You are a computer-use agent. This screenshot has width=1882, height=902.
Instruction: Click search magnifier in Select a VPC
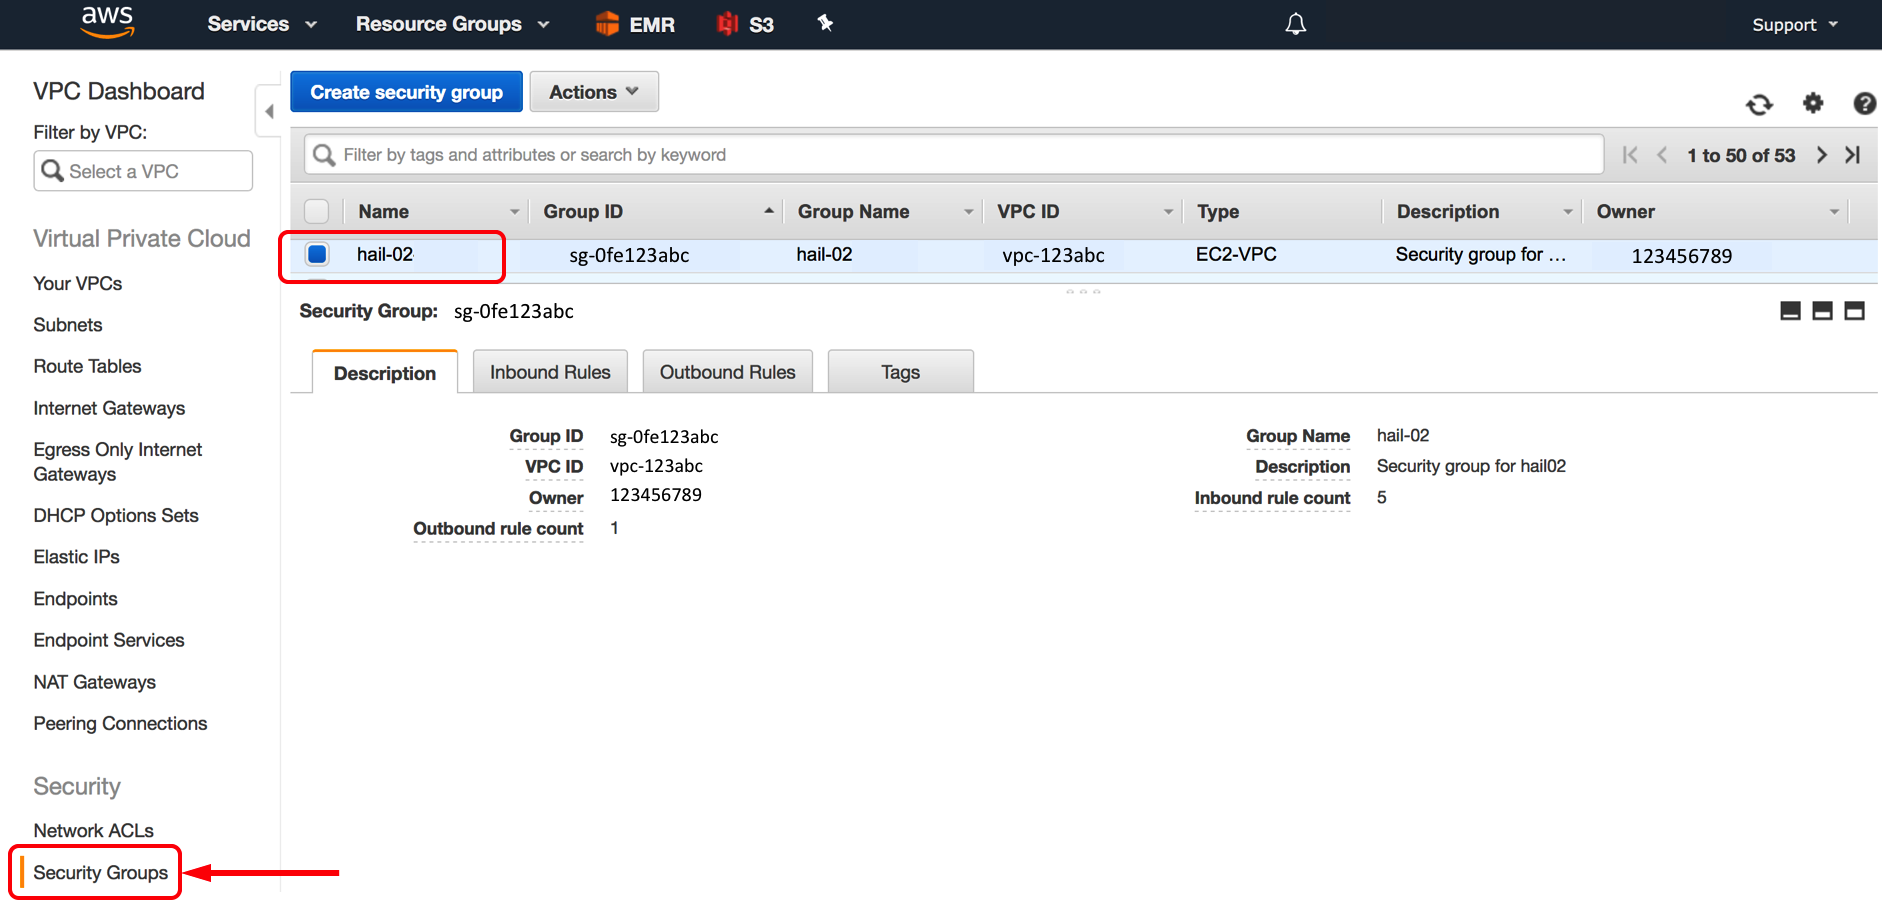tap(52, 171)
